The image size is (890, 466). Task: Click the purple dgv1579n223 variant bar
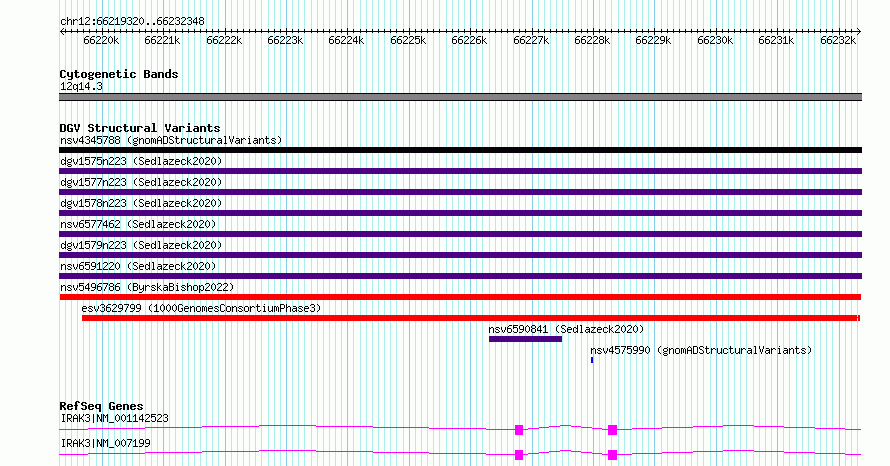[460, 255]
